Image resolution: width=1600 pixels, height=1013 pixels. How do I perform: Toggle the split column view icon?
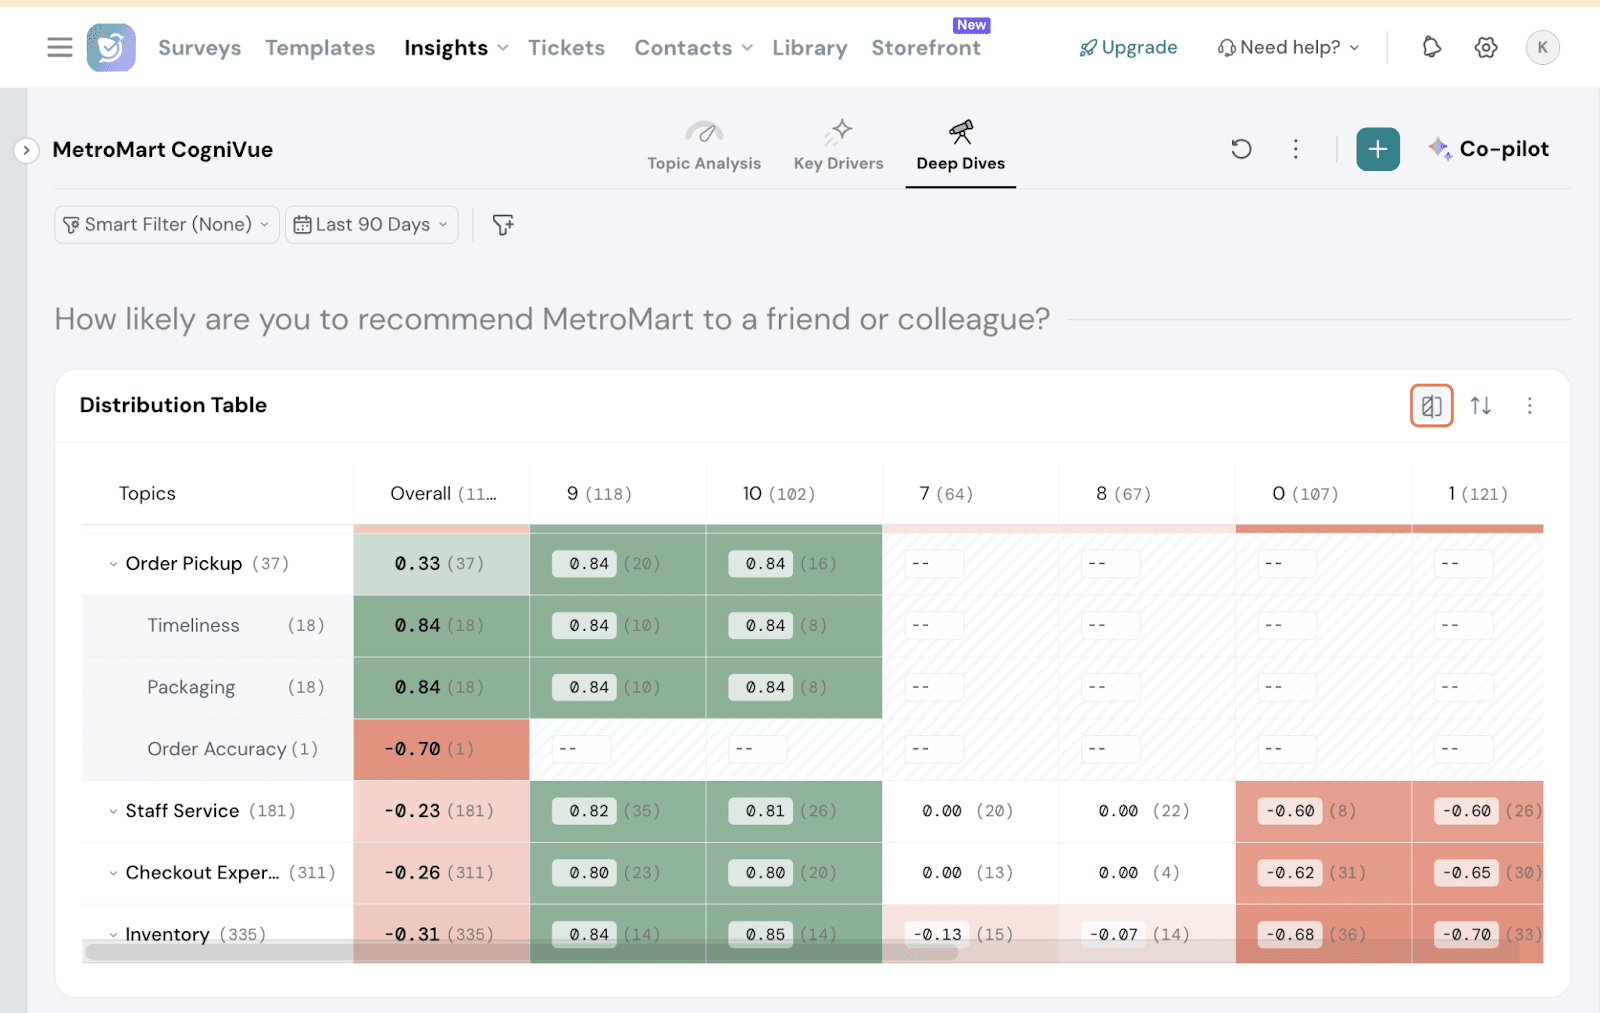point(1431,405)
